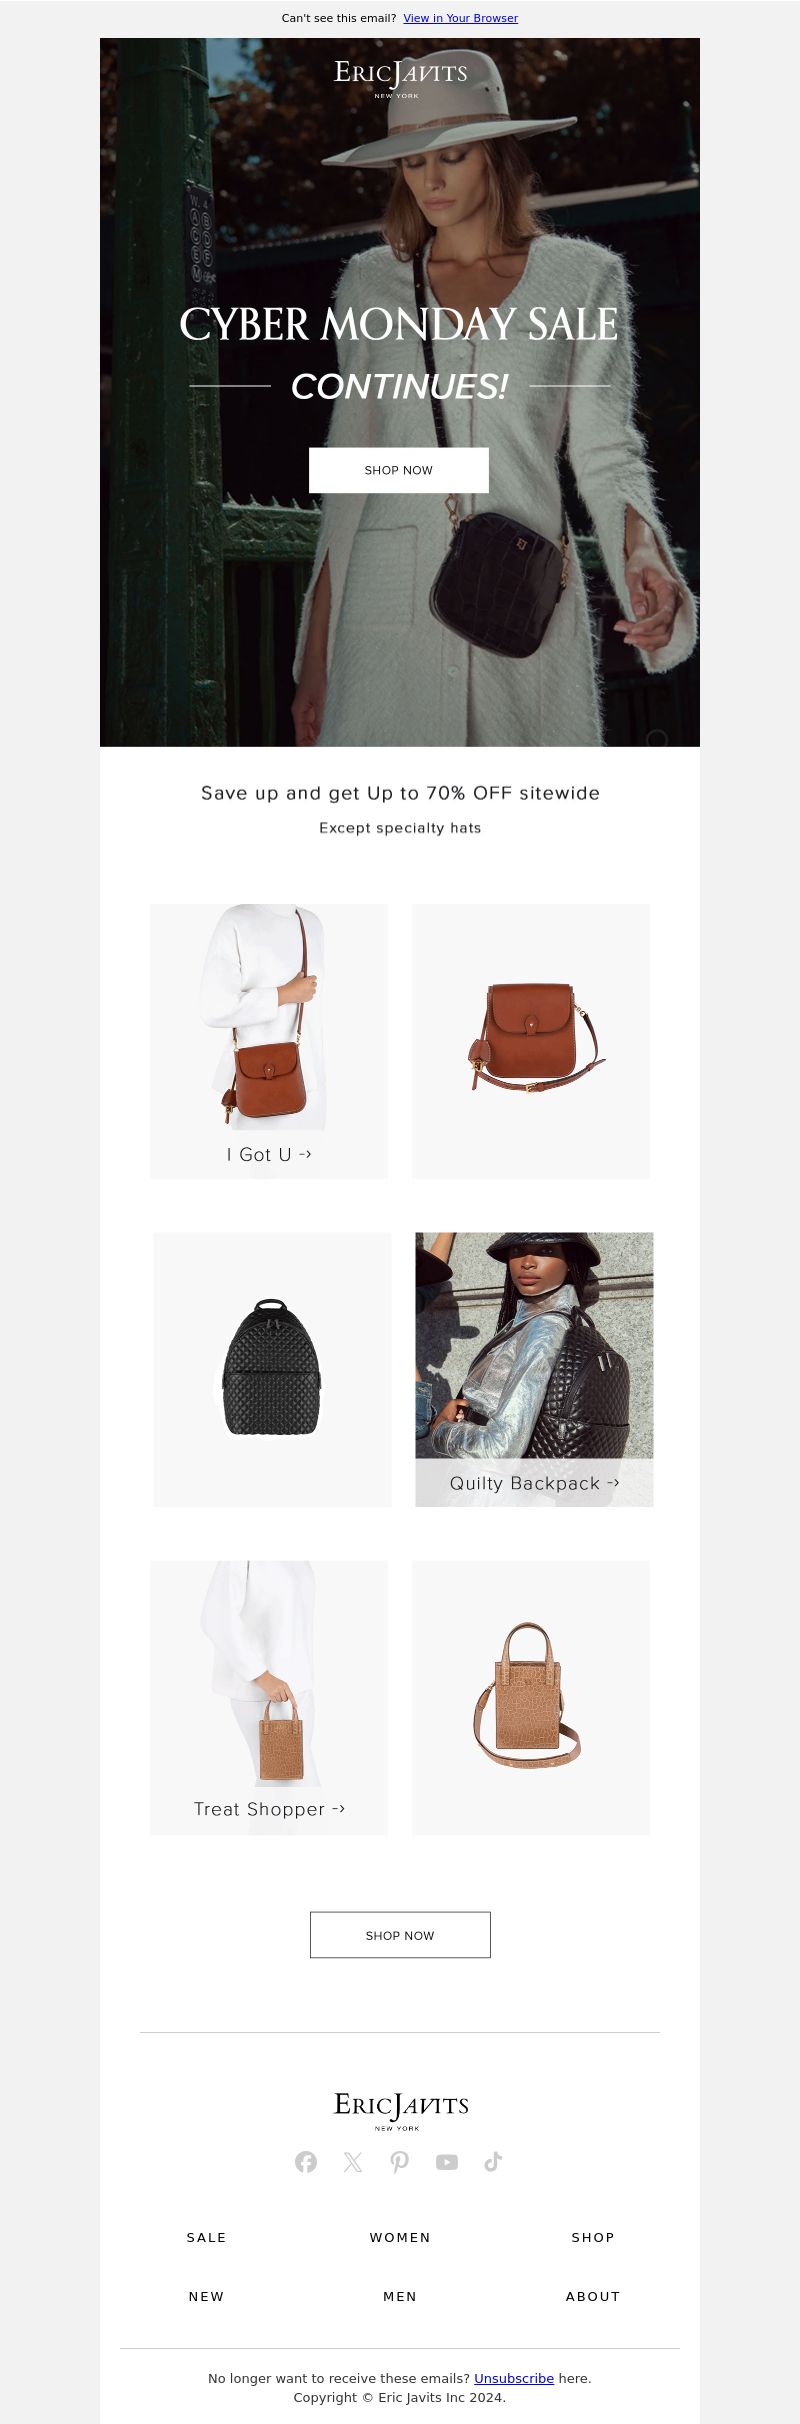800x2424 pixels.
Task: Open the YouTube icon link
Action: tap(447, 2162)
